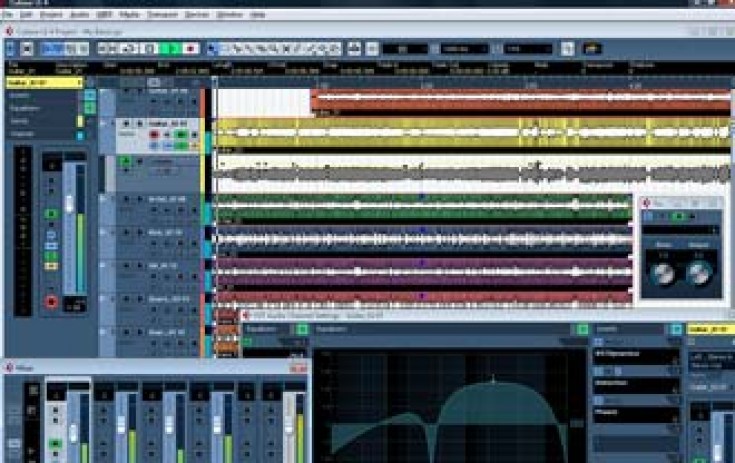Click the EQ curve peak point

493,381
